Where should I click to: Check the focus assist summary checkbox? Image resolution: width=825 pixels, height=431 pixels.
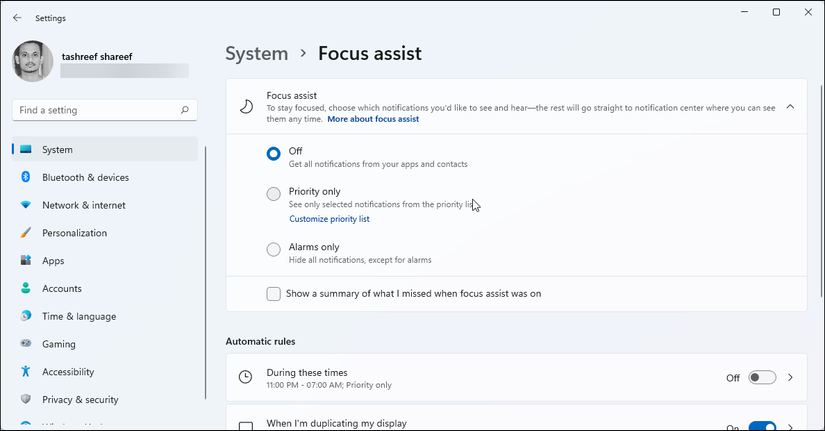click(273, 294)
